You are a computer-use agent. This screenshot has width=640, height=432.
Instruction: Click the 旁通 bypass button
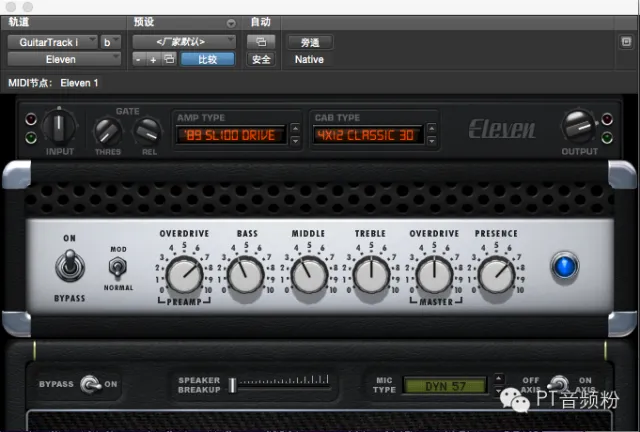click(310, 42)
